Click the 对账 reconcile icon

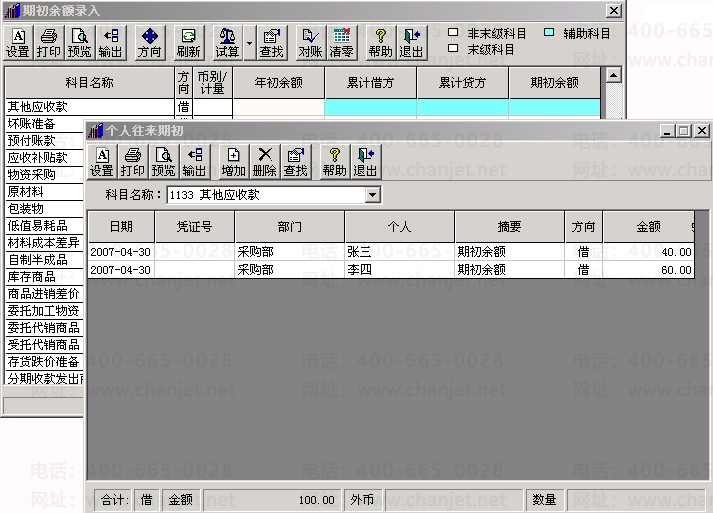pyautogui.click(x=310, y=43)
